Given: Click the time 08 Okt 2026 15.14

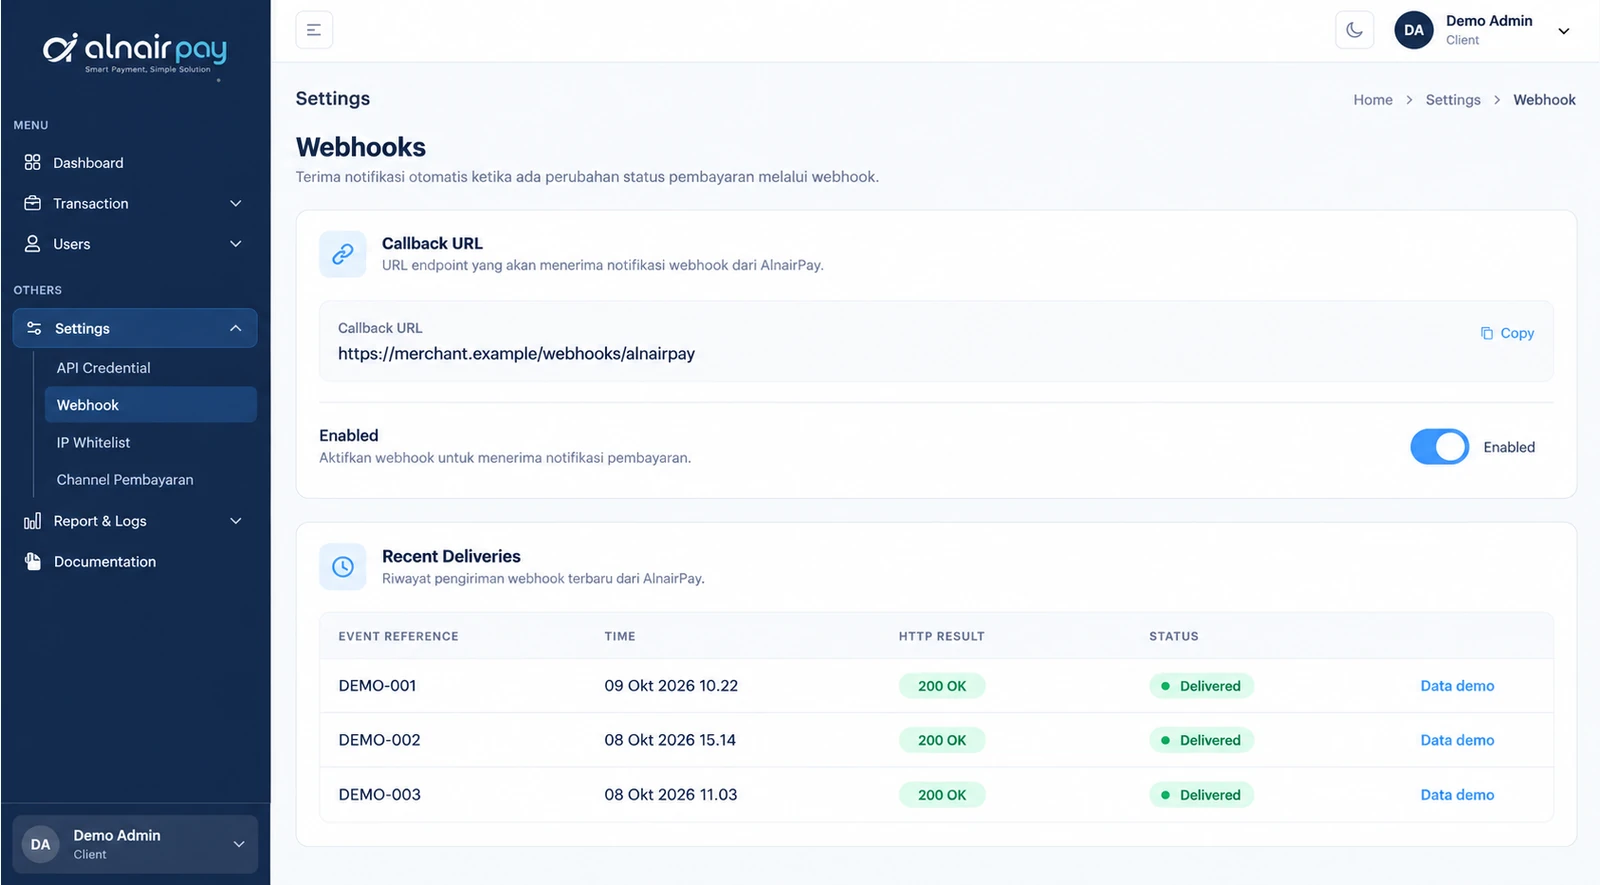Looking at the screenshot, I should (x=670, y=740).
